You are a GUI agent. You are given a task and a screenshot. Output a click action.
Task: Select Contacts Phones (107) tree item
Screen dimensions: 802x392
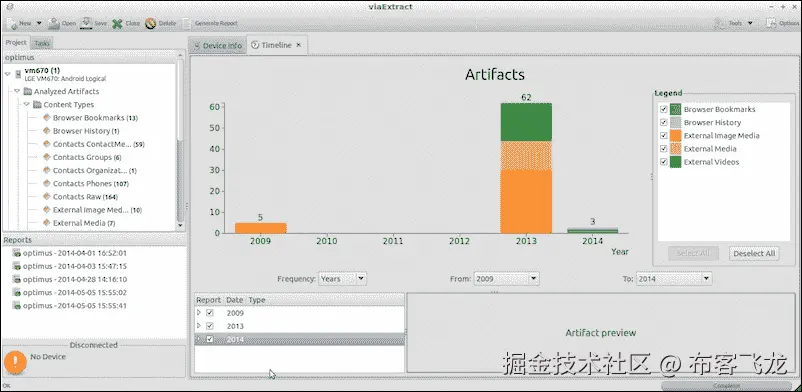click(86, 183)
